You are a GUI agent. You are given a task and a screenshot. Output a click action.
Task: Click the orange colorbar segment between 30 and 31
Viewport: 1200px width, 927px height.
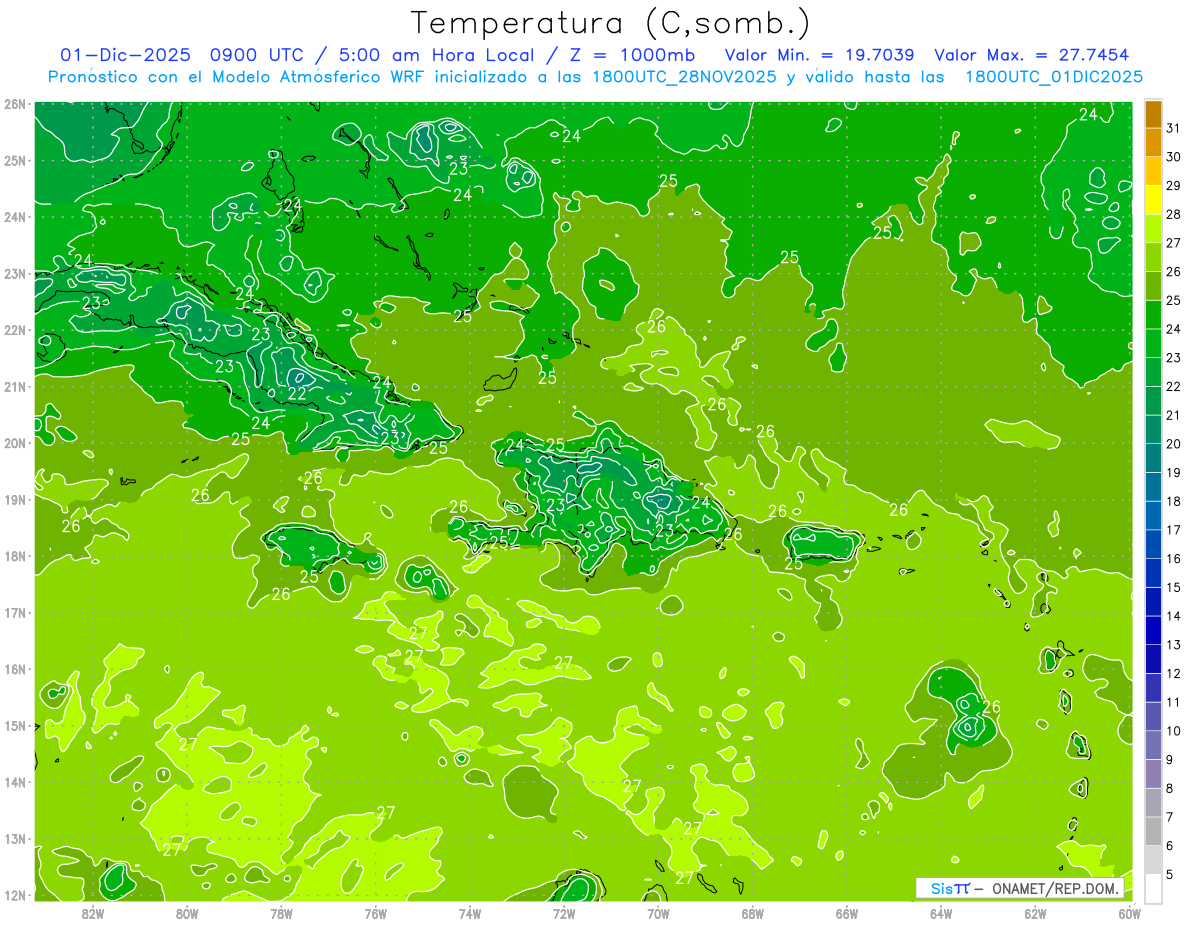(1153, 143)
